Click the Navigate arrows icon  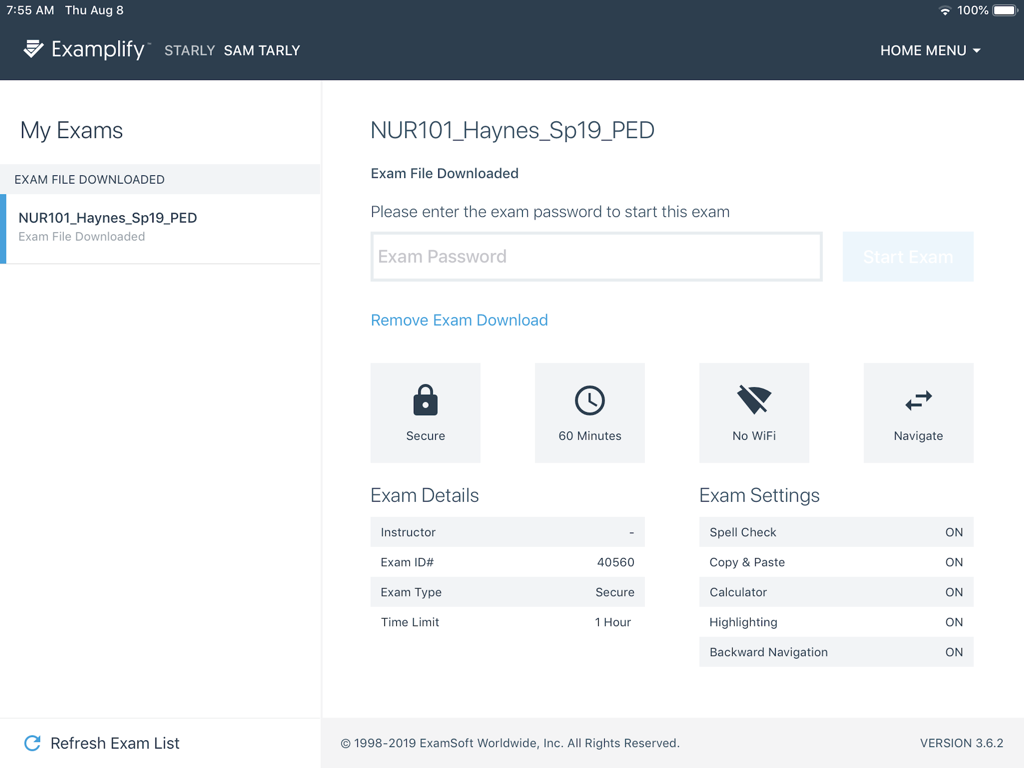click(917, 399)
